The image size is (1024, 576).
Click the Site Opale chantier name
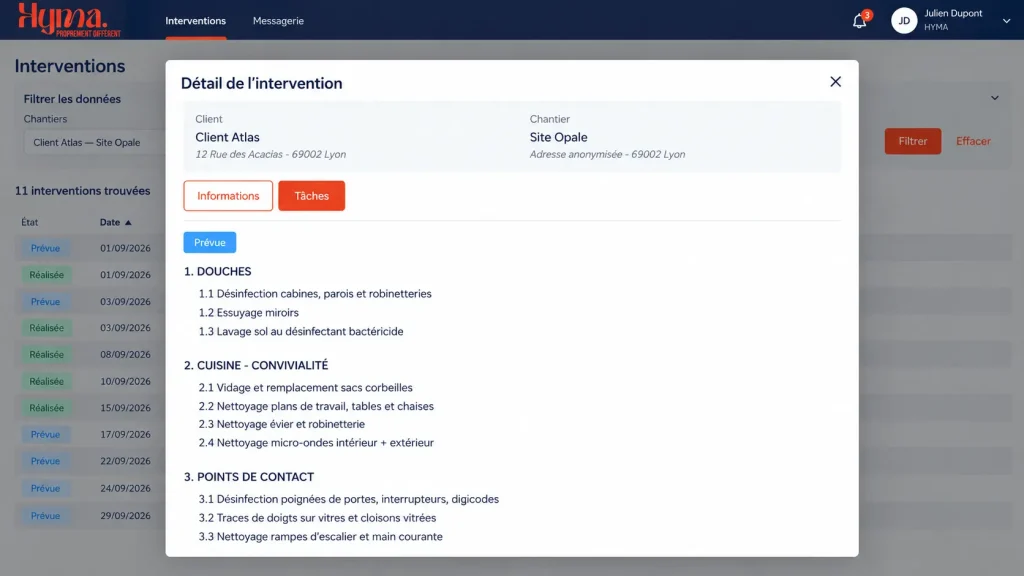click(x=558, y=137)
